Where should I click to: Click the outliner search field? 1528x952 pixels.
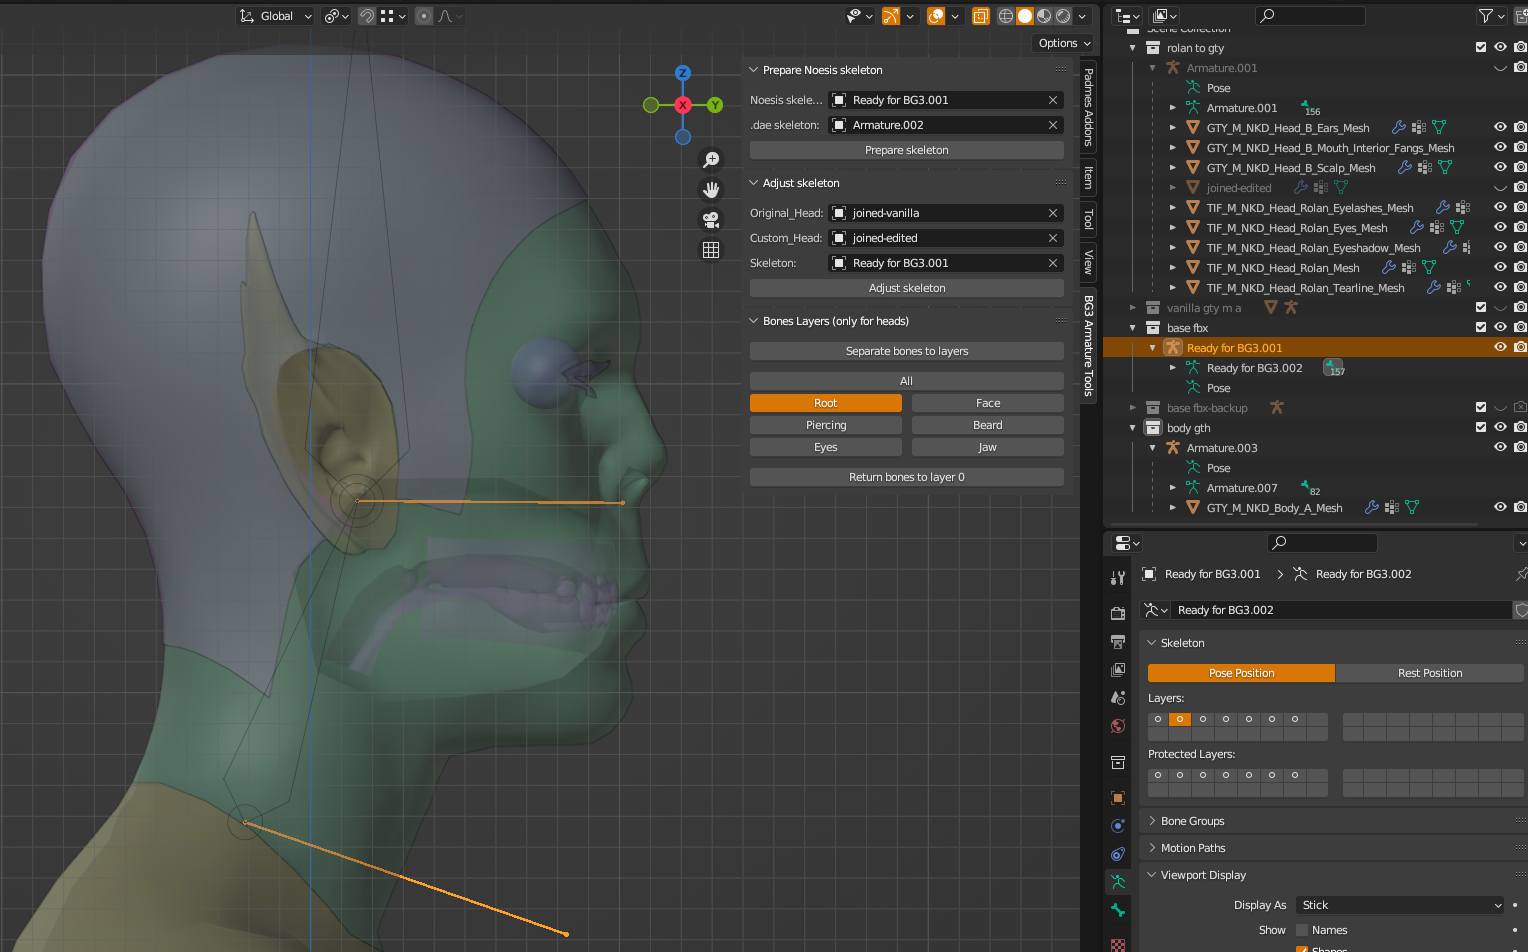pos(1310,16)
